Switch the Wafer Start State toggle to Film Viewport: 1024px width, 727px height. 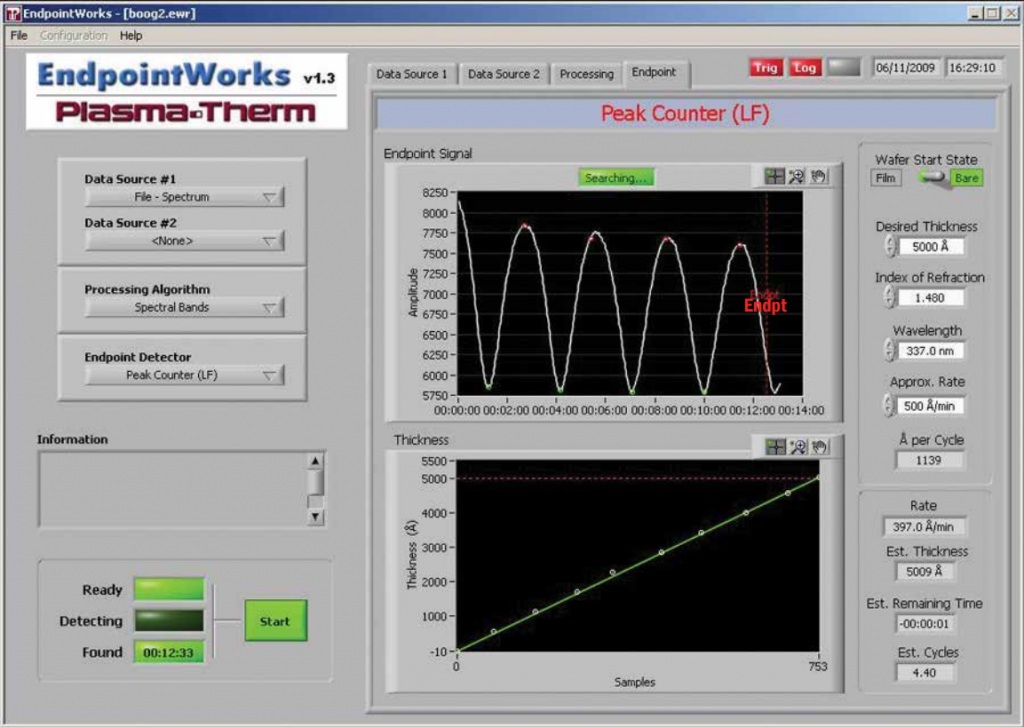pyautogui.click(x=884, y=179)
